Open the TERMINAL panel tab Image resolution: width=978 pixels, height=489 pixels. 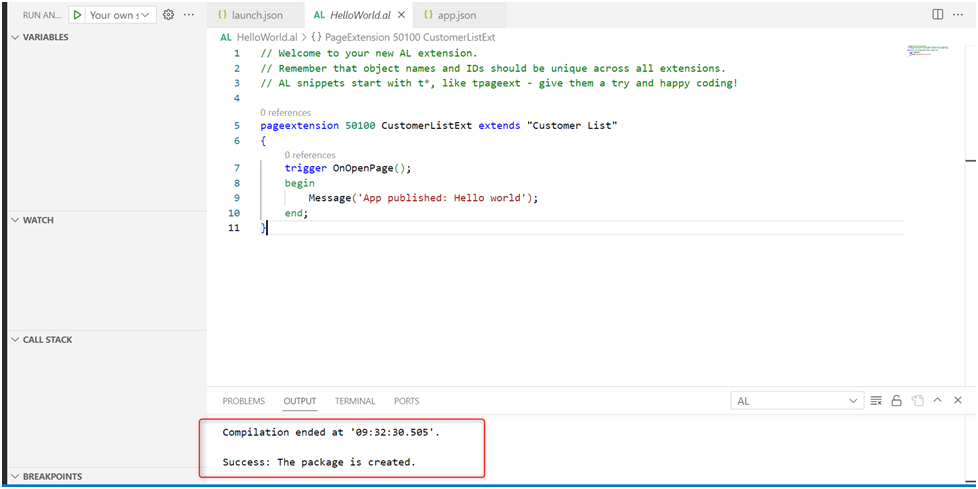(x=355, y=401)
